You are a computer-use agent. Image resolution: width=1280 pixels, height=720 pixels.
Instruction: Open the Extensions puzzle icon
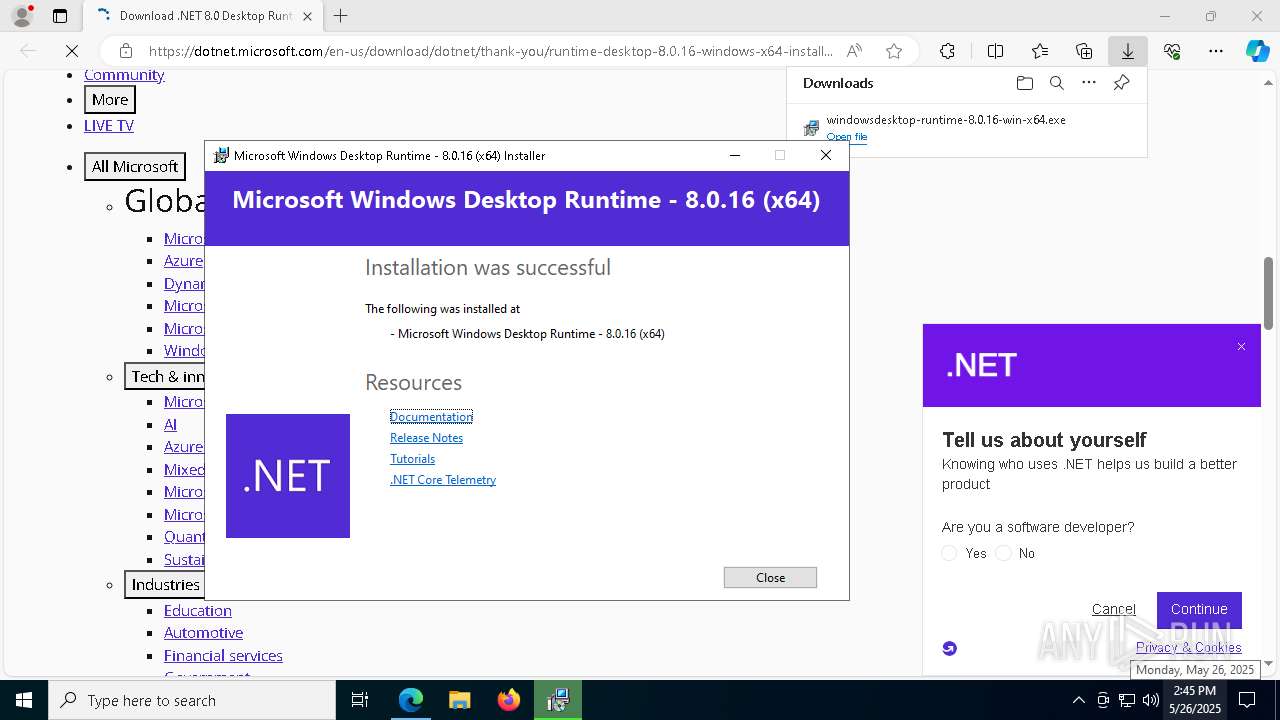coord(947,51)
